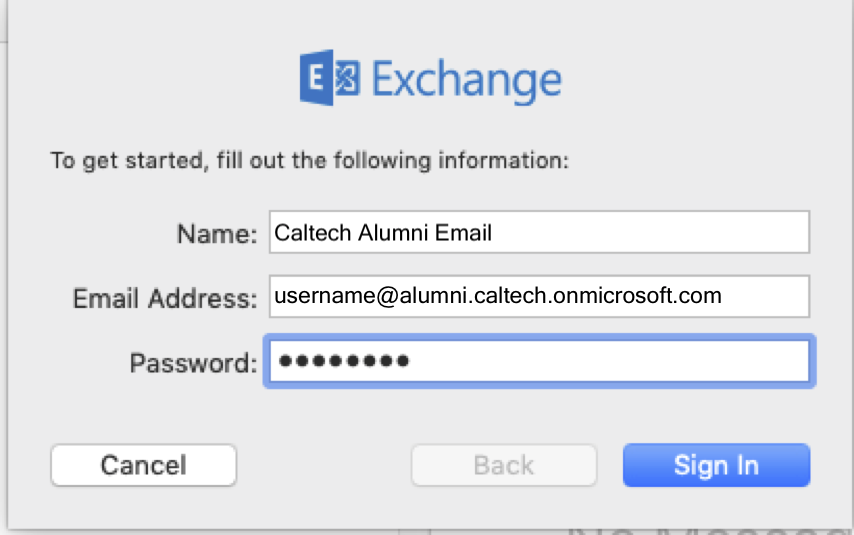The height and width of the screenshot is (535, 854).
Task: Click the blue Exchange logo icon
Action: [330, 79]
